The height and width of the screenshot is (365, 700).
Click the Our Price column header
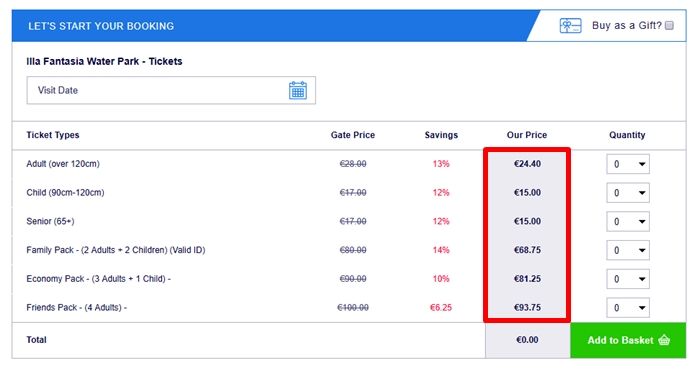(x=527, y=135)
